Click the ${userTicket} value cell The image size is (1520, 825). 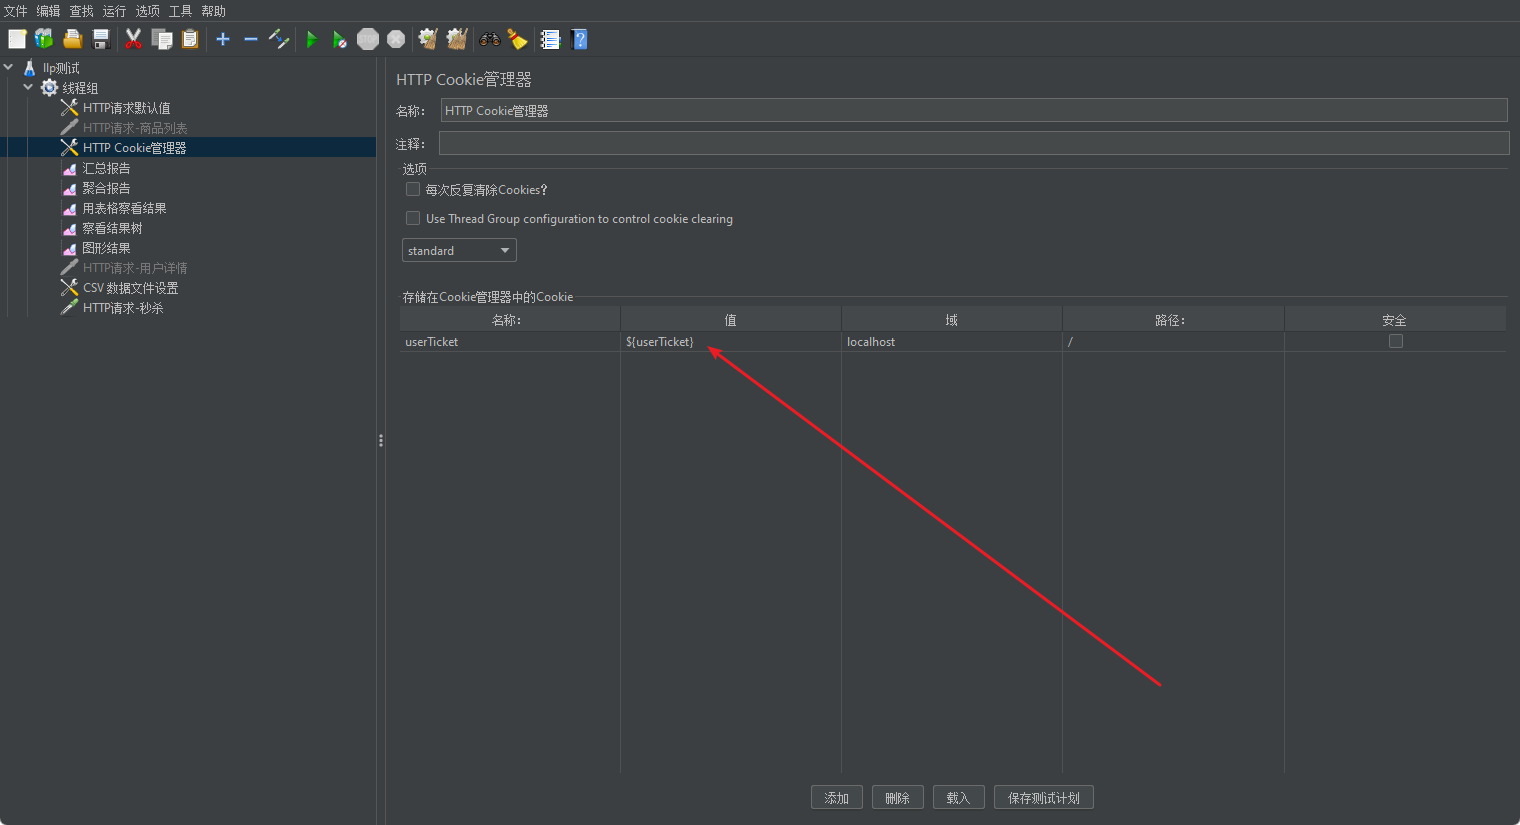pos(731,342)
